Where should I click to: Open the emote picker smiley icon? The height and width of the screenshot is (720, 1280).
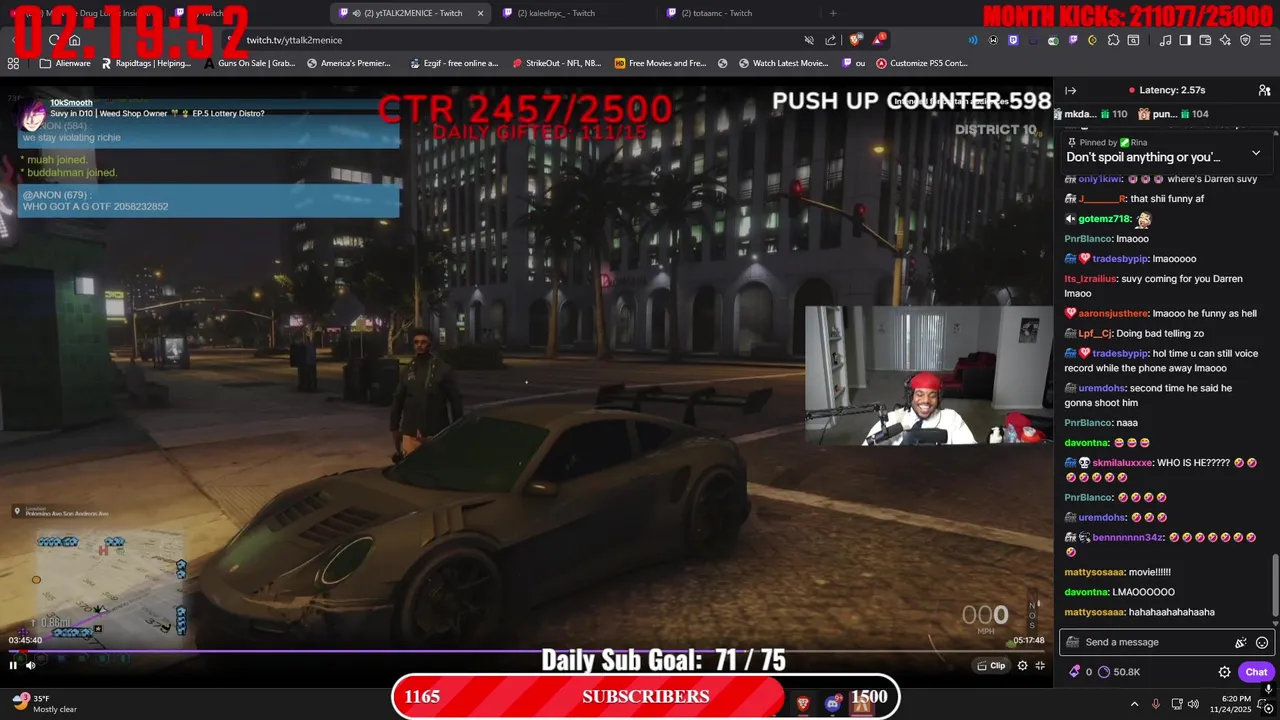[x=1262, y=642]
